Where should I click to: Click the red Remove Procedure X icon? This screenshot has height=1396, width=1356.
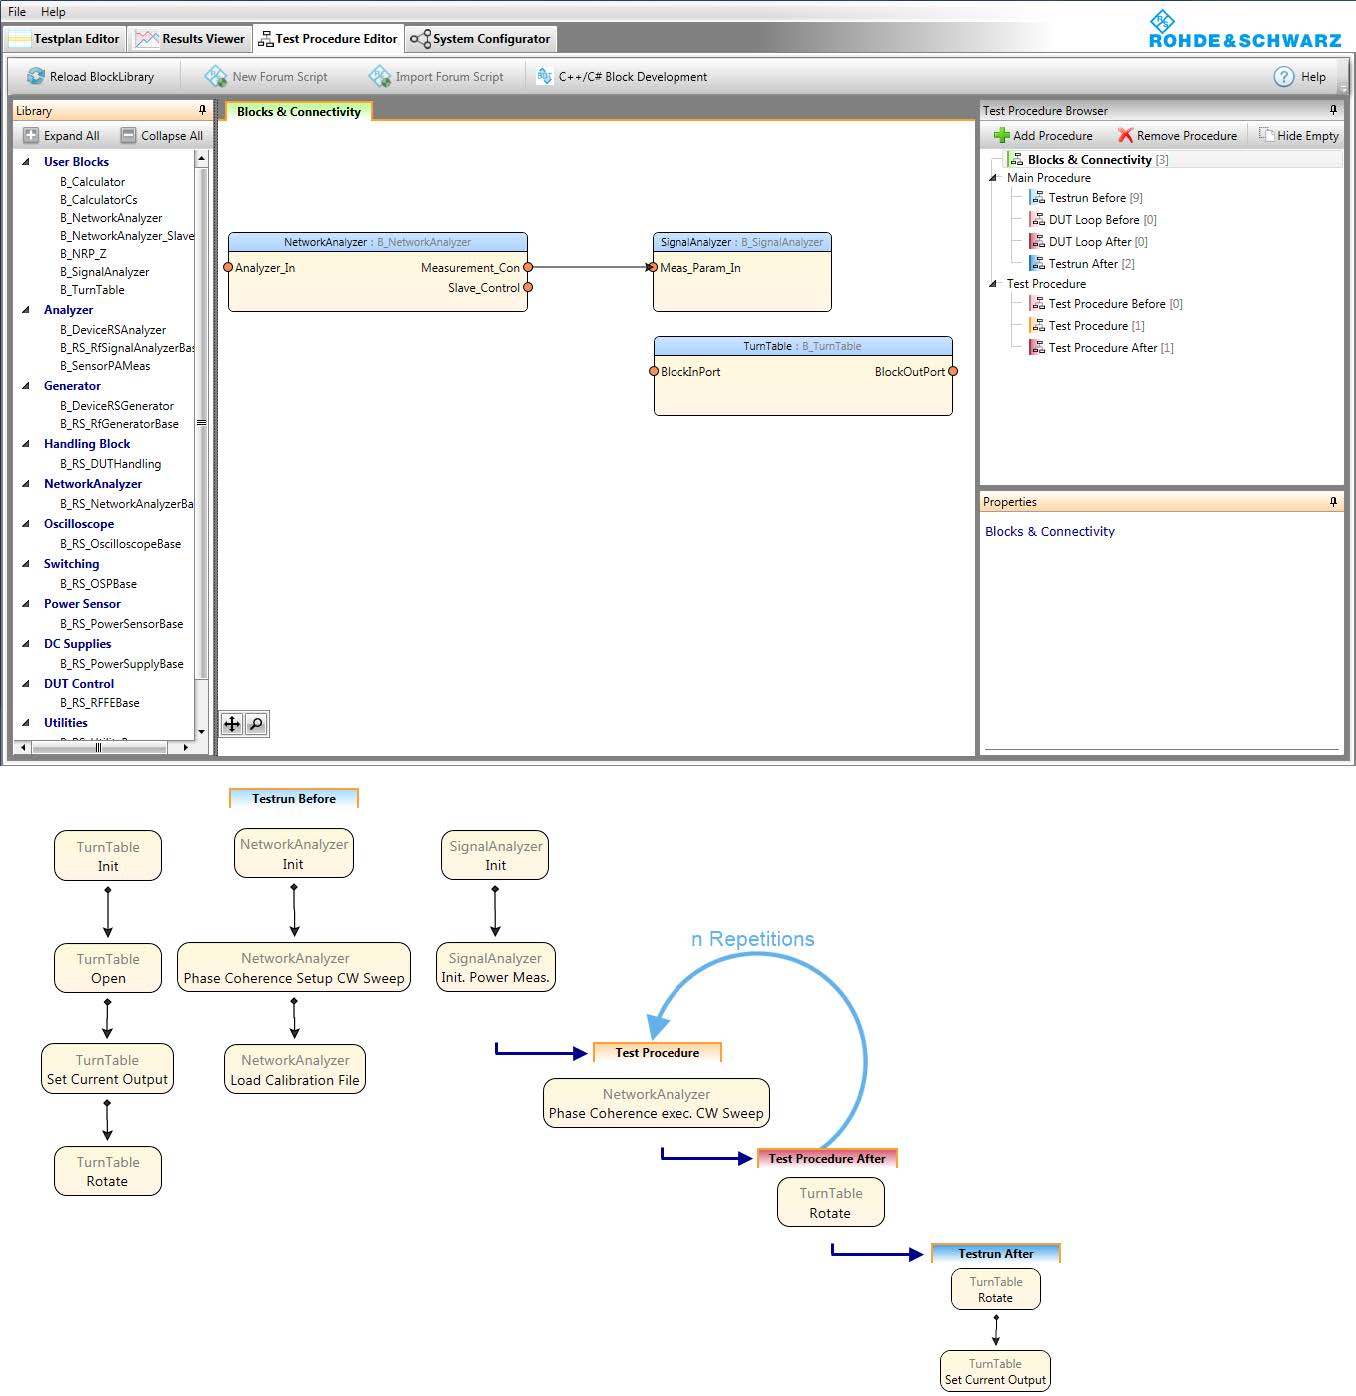pos(1125,135)
